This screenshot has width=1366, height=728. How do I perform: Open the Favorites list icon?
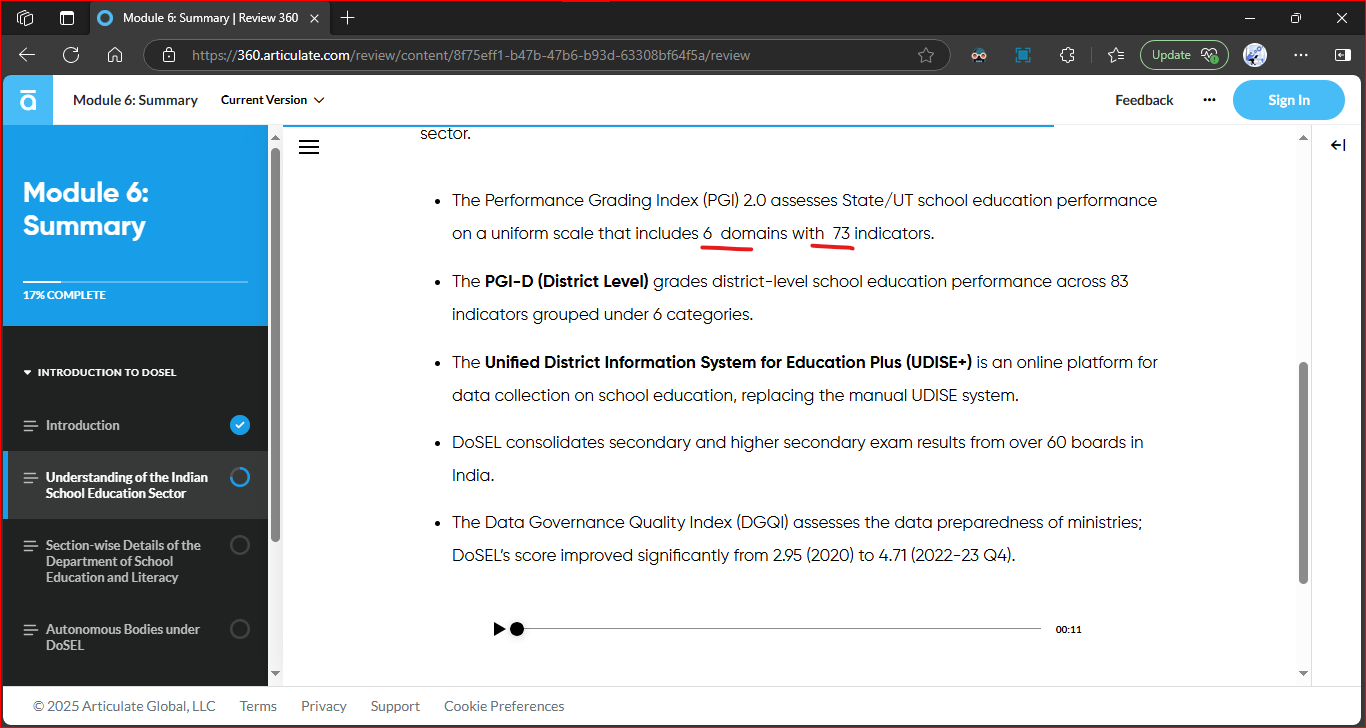point(1115,55)
